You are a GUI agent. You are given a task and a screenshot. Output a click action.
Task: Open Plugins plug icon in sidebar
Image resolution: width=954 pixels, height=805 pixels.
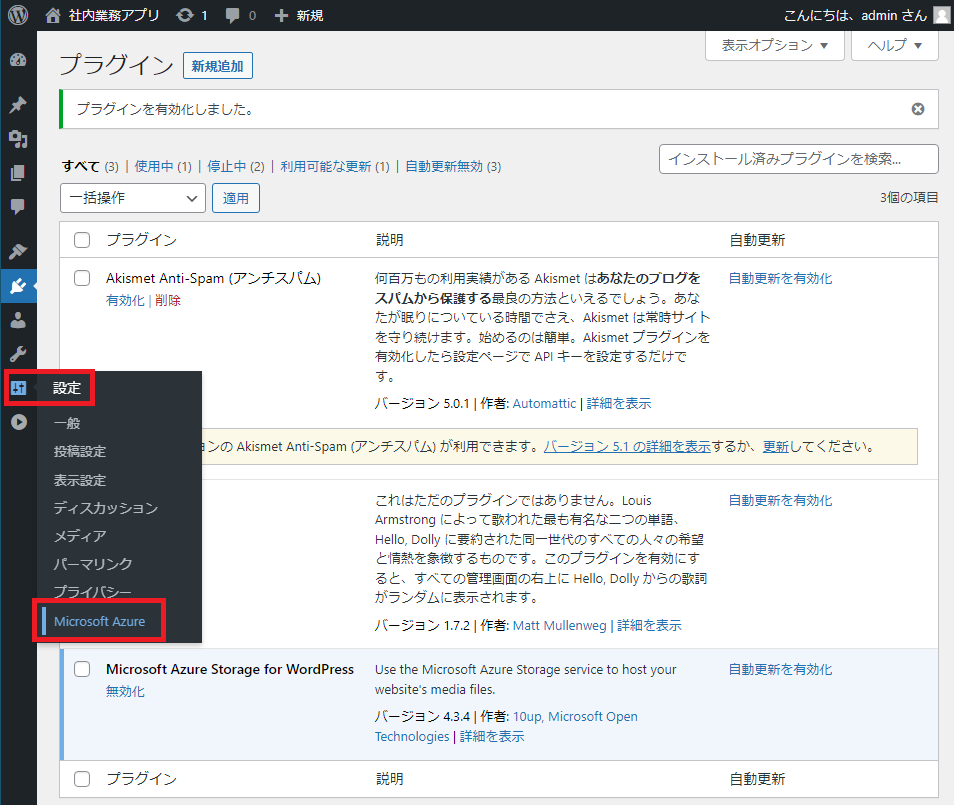[x=18, y=285]
